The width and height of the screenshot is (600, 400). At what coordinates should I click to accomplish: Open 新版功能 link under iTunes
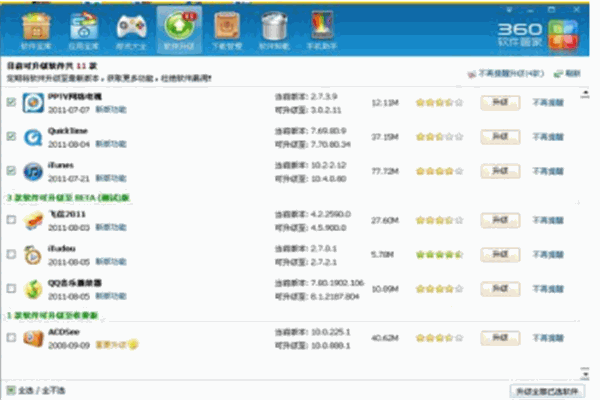111,178
